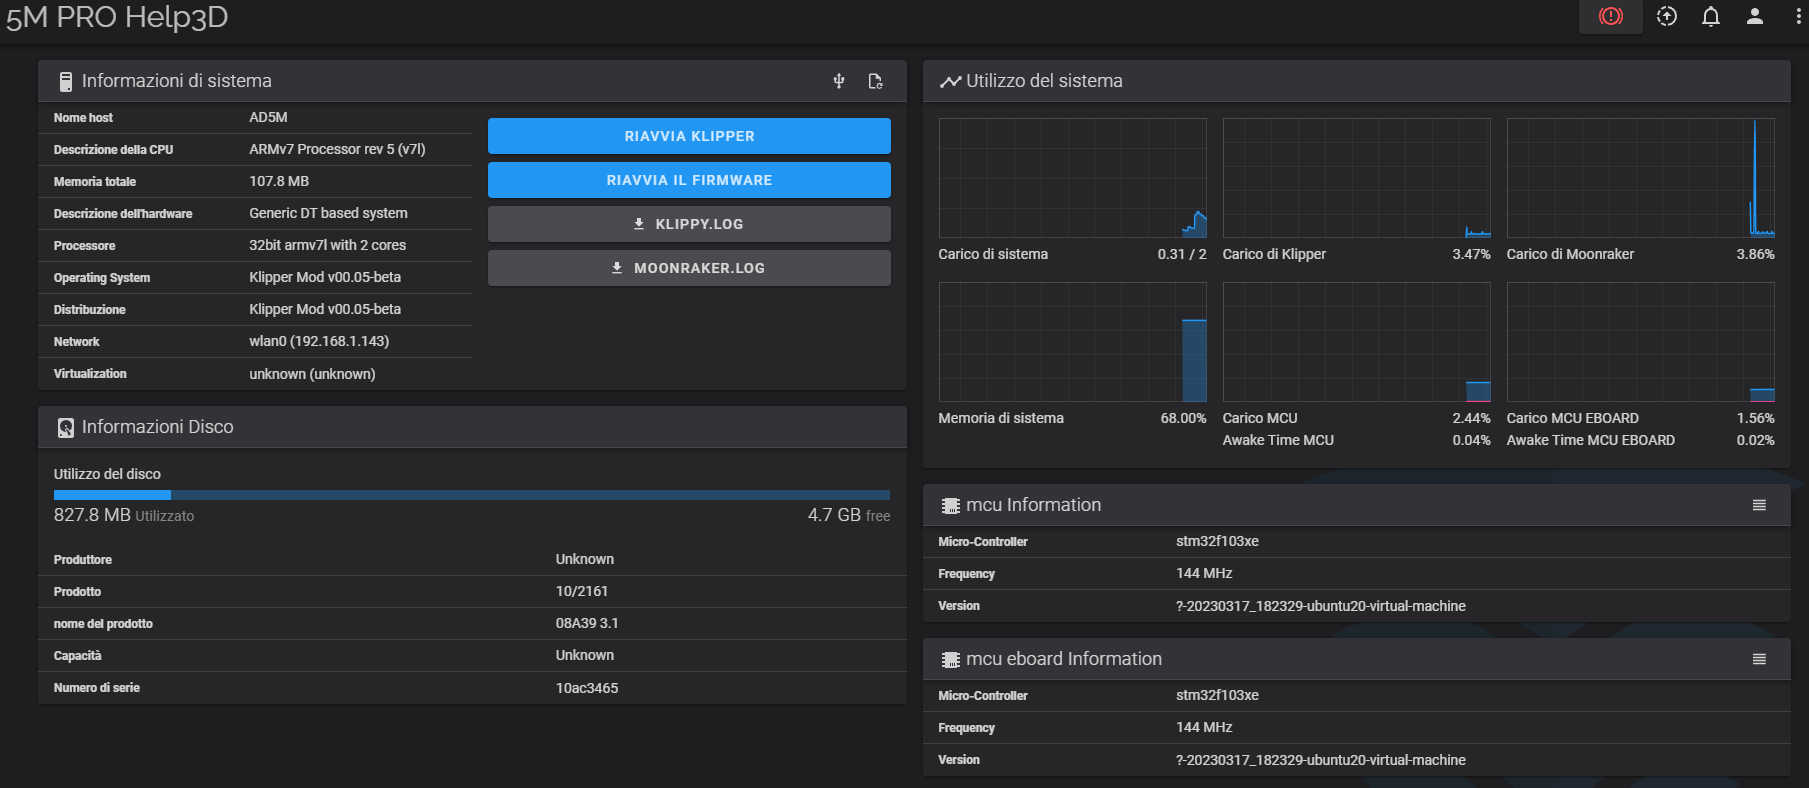This screenshot has height=788, width=1809.
Task: Click the RIAVVIA KLIPPER button
Action: point(689,136)
